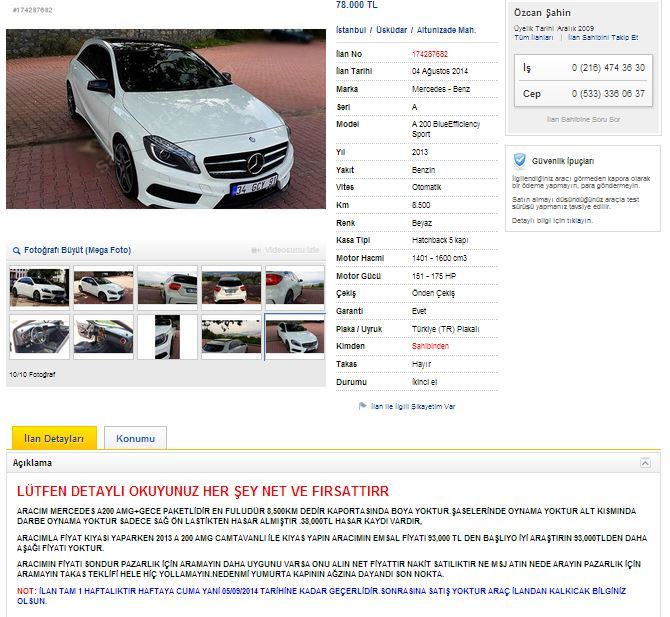Click İlan Sahibine Soru Sor
The image size is (670, 617).
pos(583,119)
